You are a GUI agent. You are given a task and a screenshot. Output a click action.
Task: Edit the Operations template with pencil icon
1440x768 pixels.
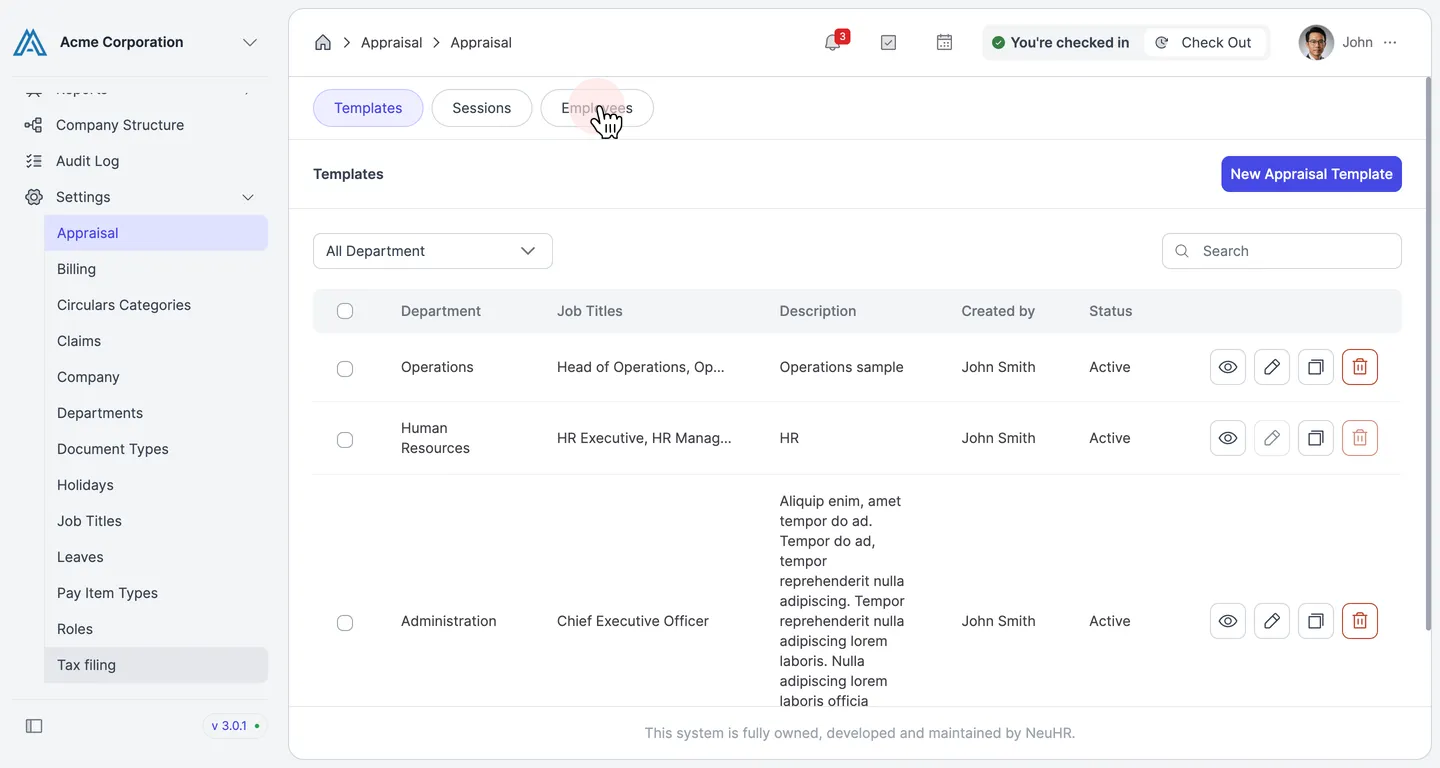(x=1272, y=367)
